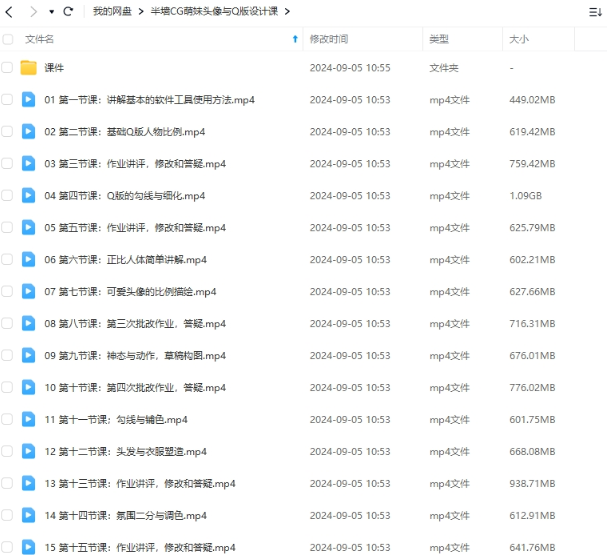The width and height of the screenshot is (608, 555).
Task: Select 10 第十节课：第四次批改作业，答疑.mp4
Action: point(135,388)
